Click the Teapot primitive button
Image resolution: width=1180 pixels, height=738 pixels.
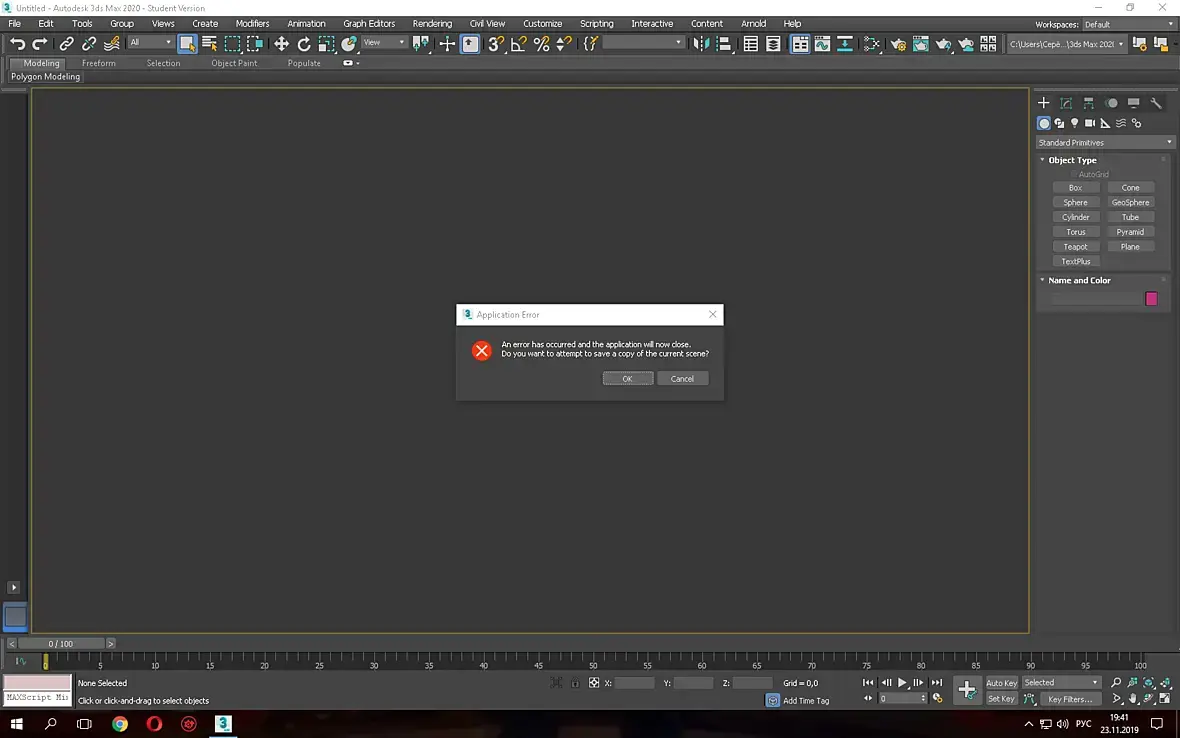tap(1075, 247)
